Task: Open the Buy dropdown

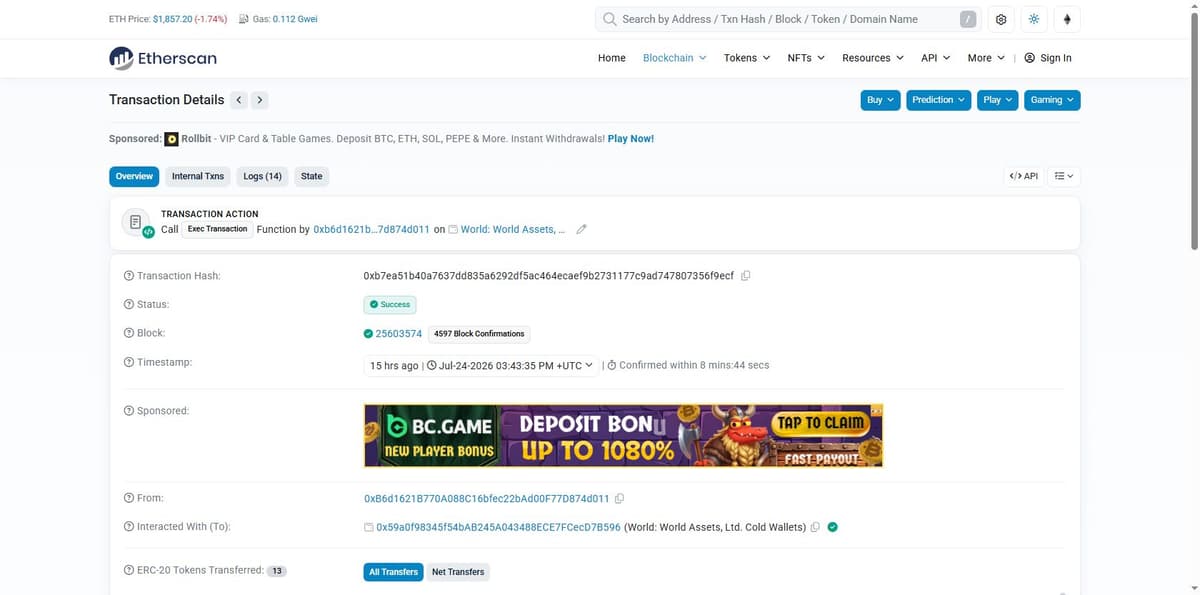Action: [x=880, y=100]
